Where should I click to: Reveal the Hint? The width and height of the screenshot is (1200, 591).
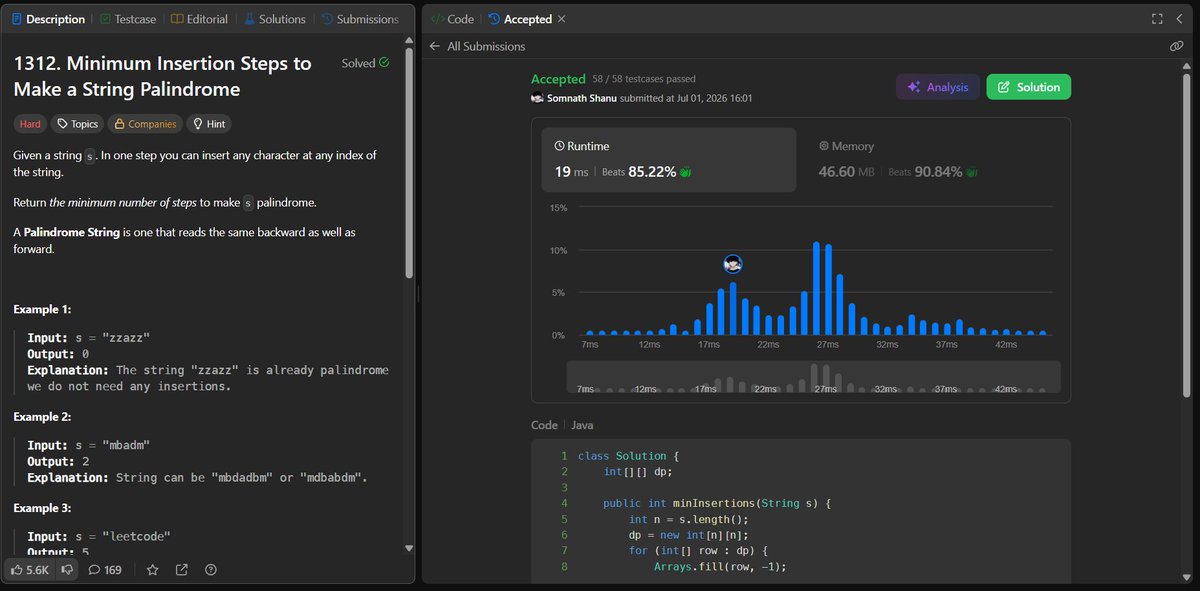click(x=209, y=124)
